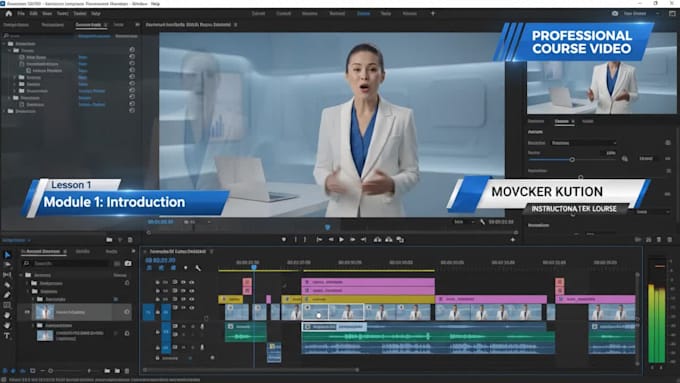This screenshot has width=680, height=383.
Task: Select the Rectangle shape tool
Action: [7, 305]
